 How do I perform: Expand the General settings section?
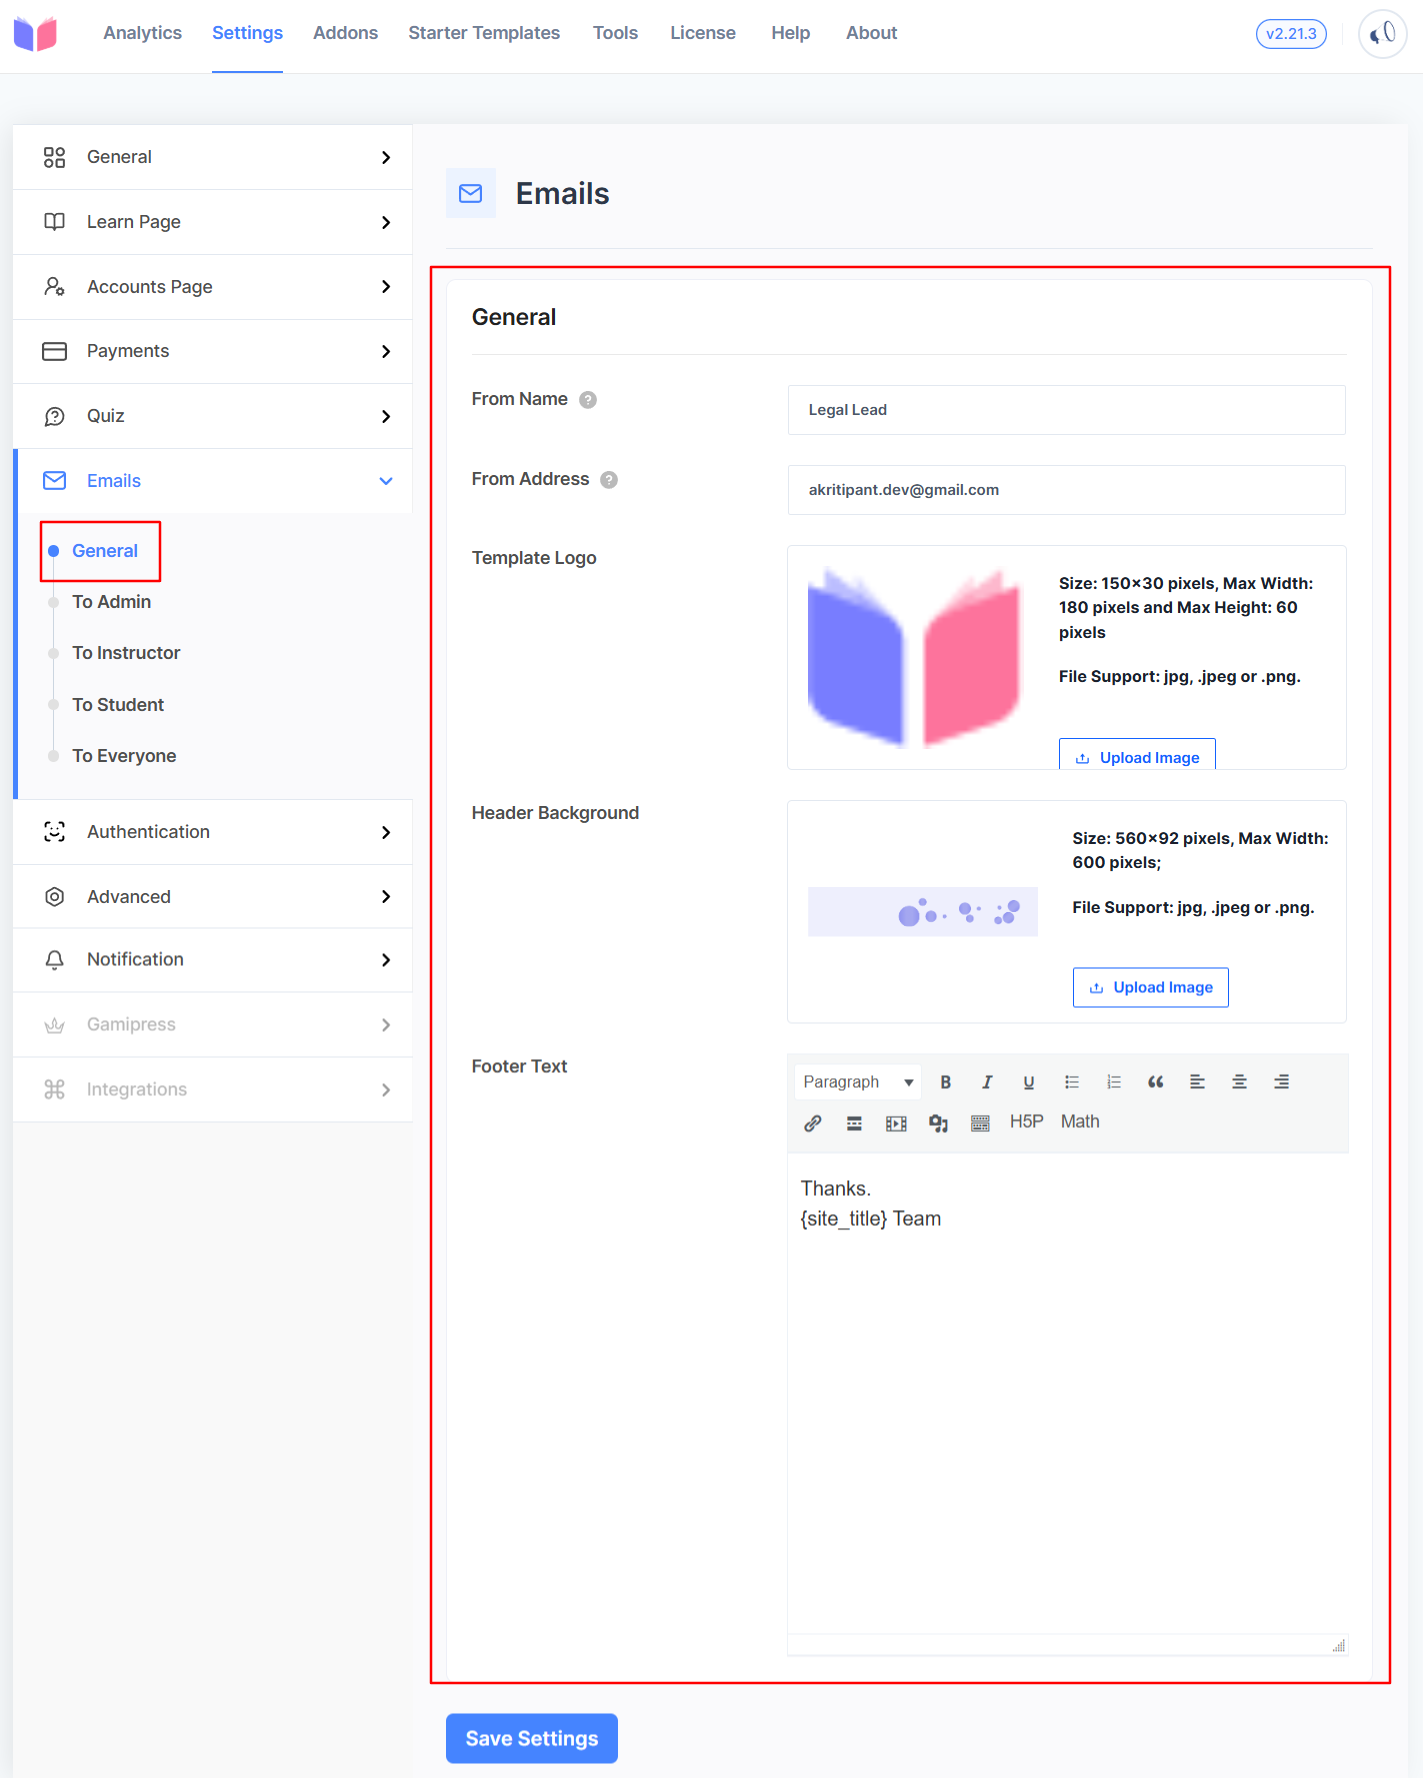point(212,157)
